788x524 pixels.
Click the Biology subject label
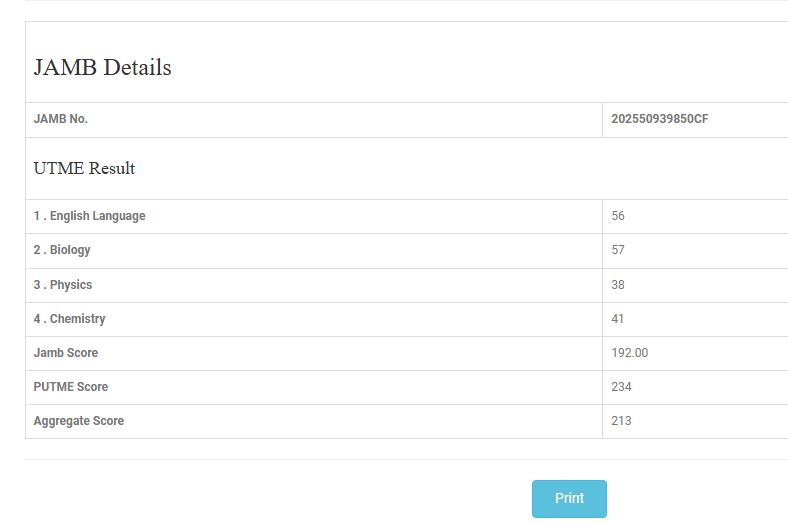click(62, 250)
